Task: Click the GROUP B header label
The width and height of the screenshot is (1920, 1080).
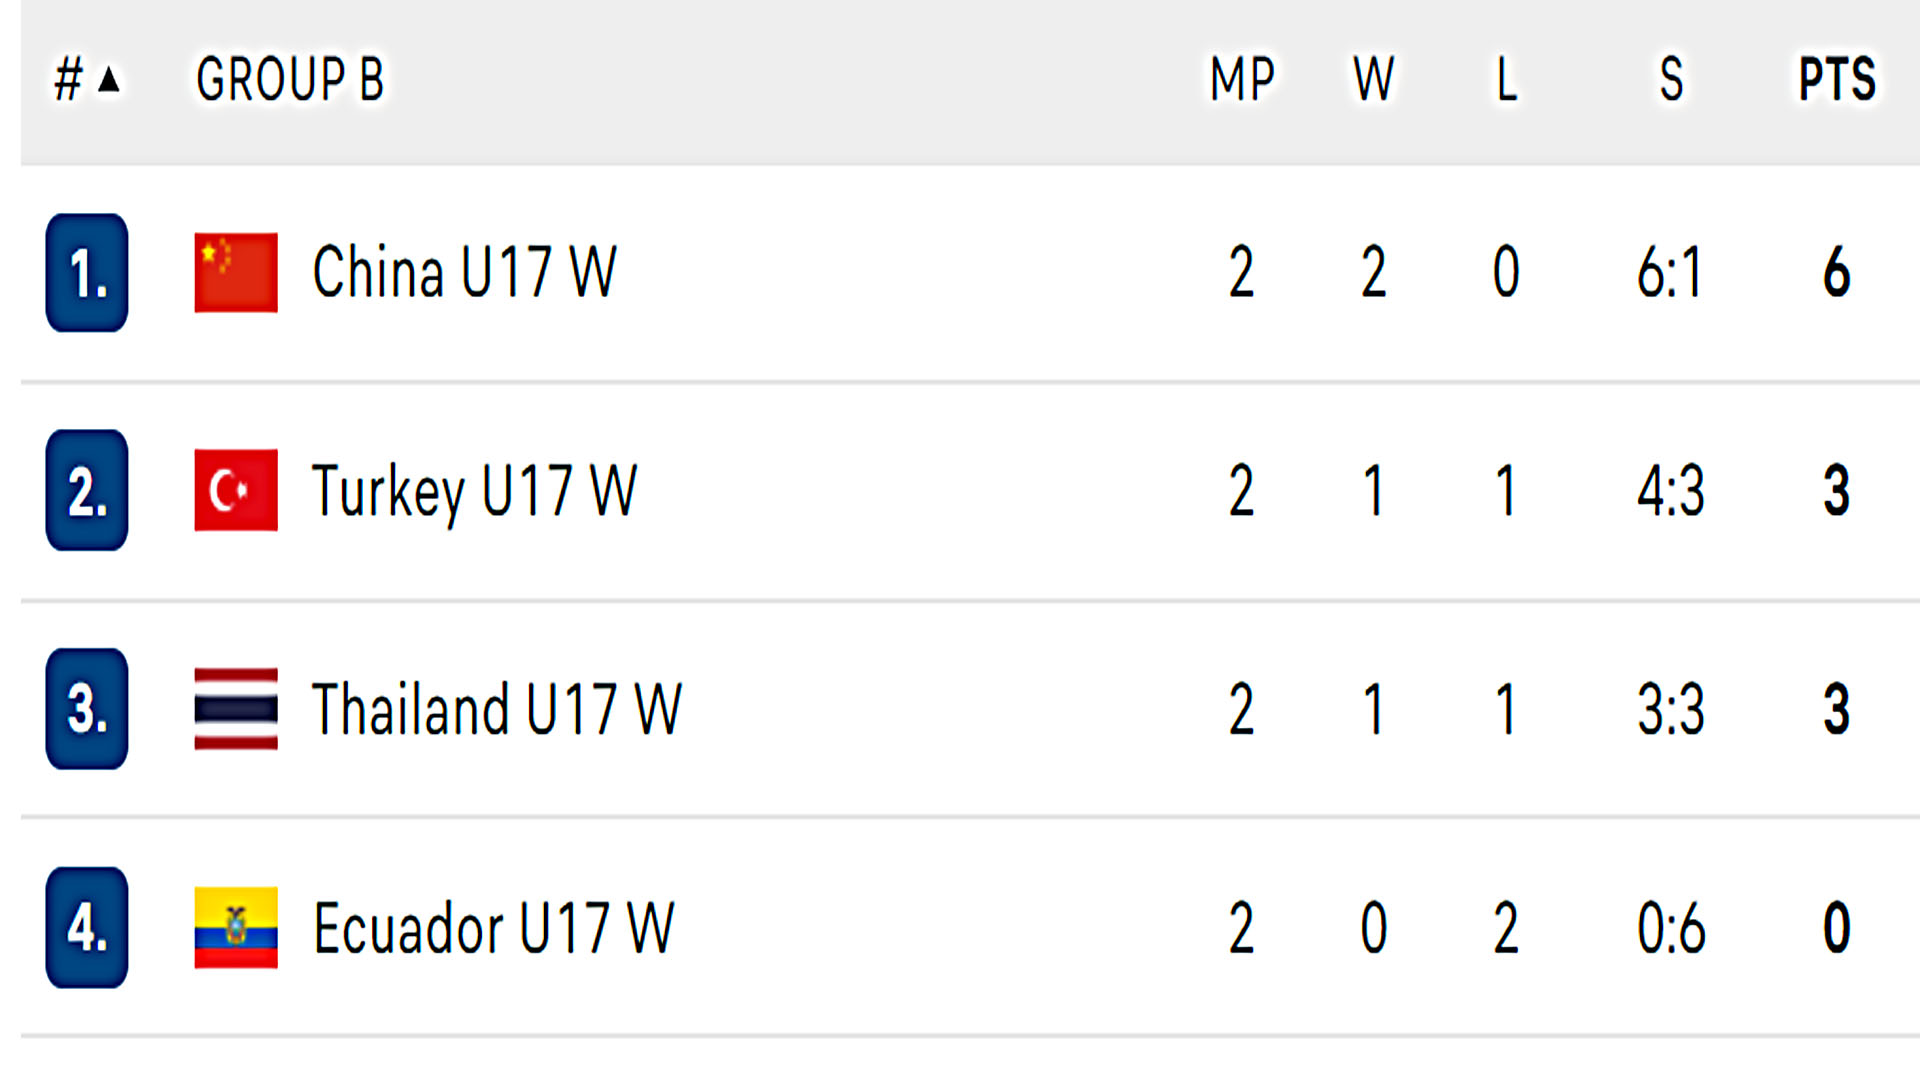Action: pyautogui.click(x=290, y=79)
